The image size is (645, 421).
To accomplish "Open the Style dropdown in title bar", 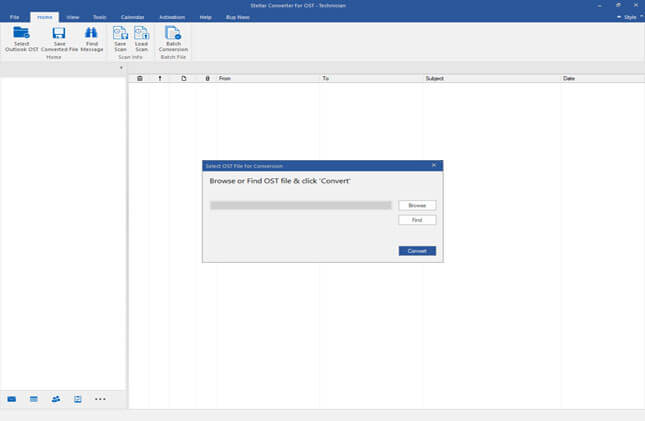I will 626,17.
